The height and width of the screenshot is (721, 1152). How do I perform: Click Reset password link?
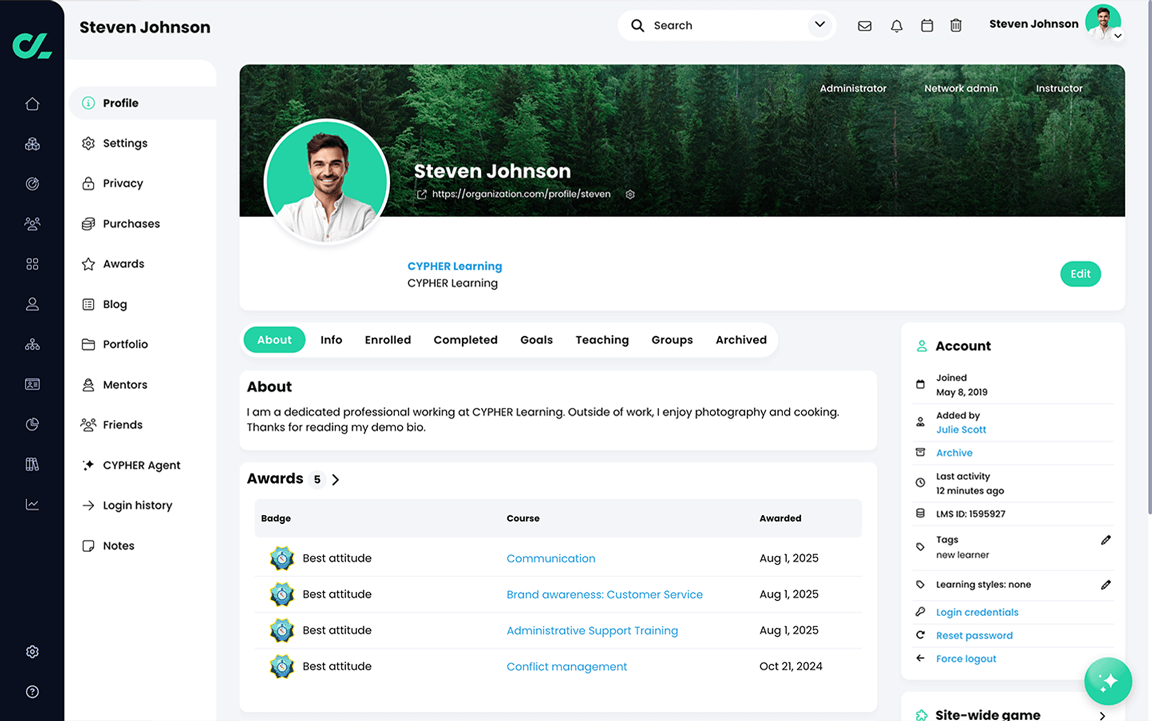[x=974, y=636]
